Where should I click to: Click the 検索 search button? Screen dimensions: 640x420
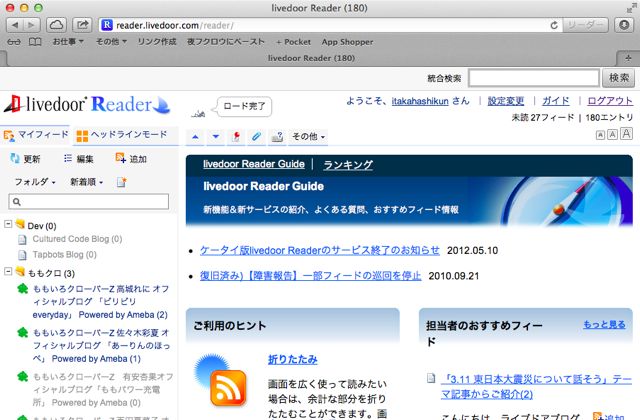coord(619,78)
